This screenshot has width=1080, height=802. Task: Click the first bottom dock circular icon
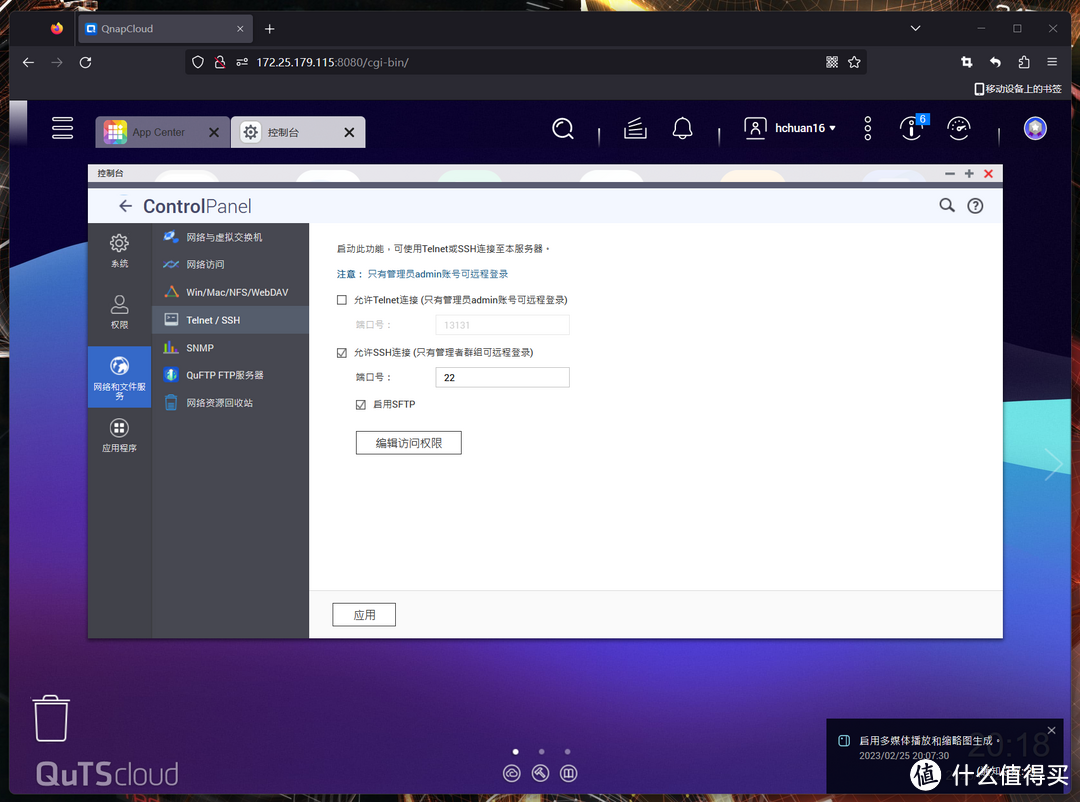click(x=512, y=773)
